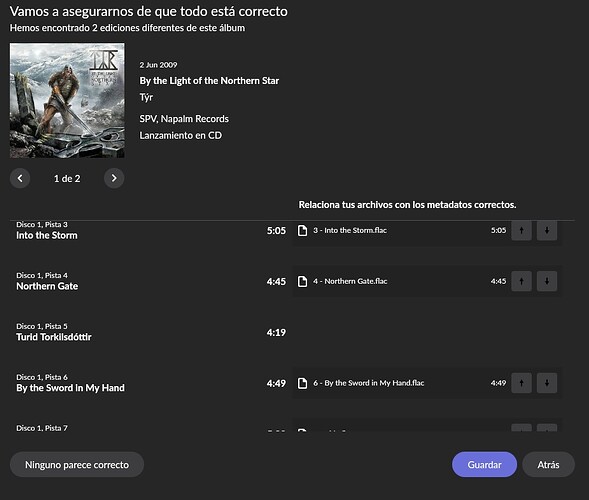Viewport: 589px width, 500px height.
Task: Click file icon of Into the Storm.flac
Action: point(302,230)
